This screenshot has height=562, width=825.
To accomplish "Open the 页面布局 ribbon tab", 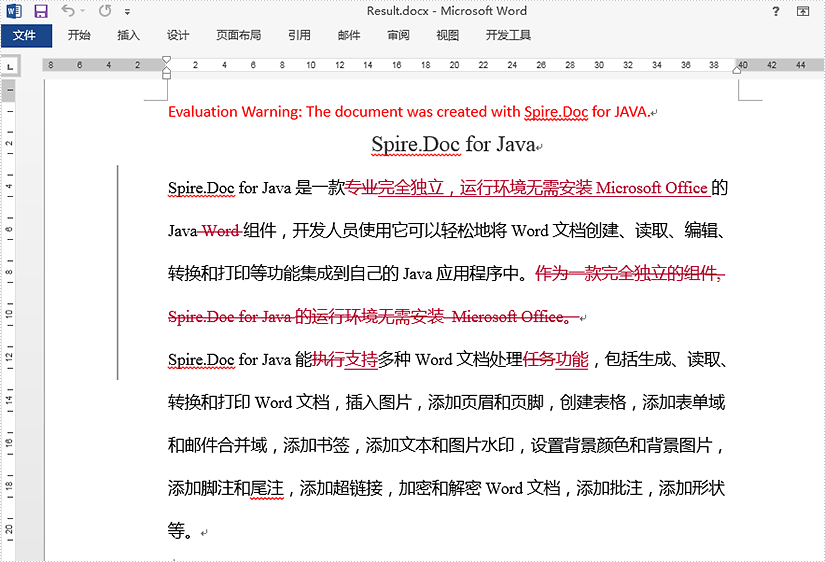I will 238,35.
